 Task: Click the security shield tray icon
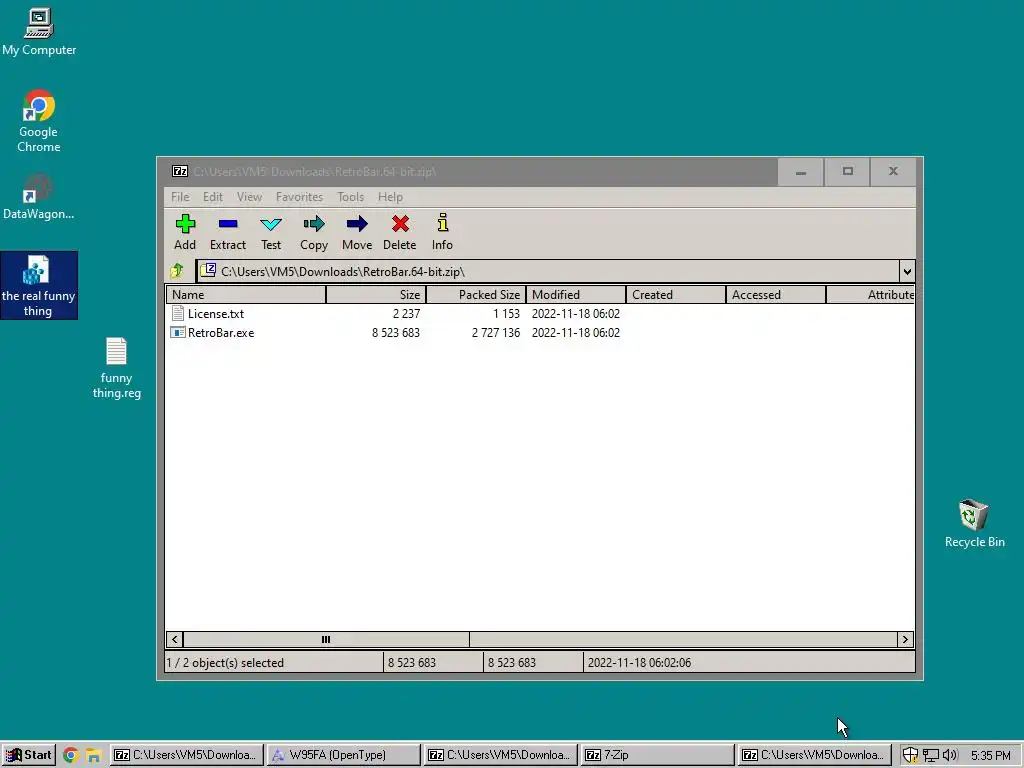coord(910,755)
